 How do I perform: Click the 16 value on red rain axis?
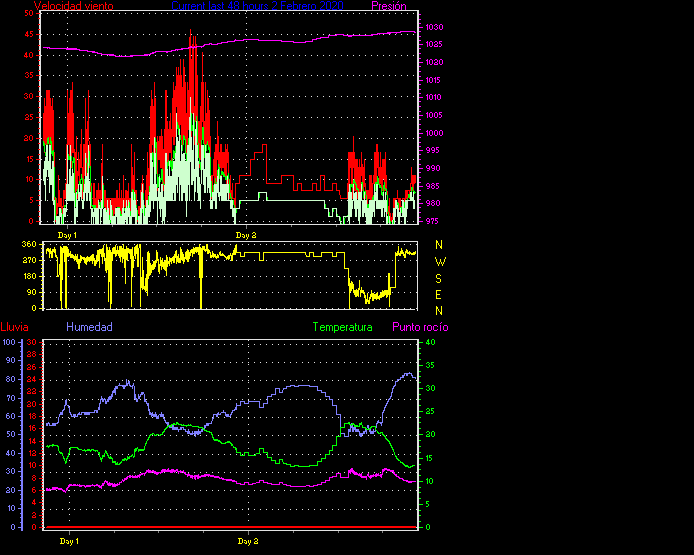(32, 428)
